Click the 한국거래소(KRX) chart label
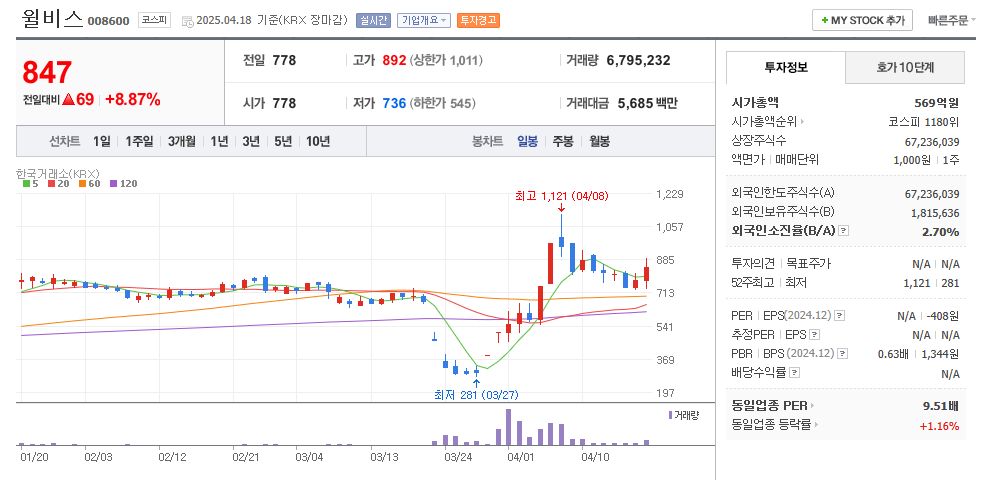 pos(58,173)
